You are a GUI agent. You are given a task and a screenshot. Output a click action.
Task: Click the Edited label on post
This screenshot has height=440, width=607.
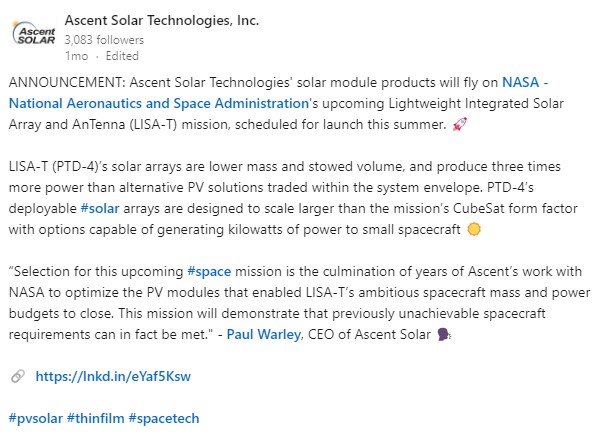[x=122, y=56]
